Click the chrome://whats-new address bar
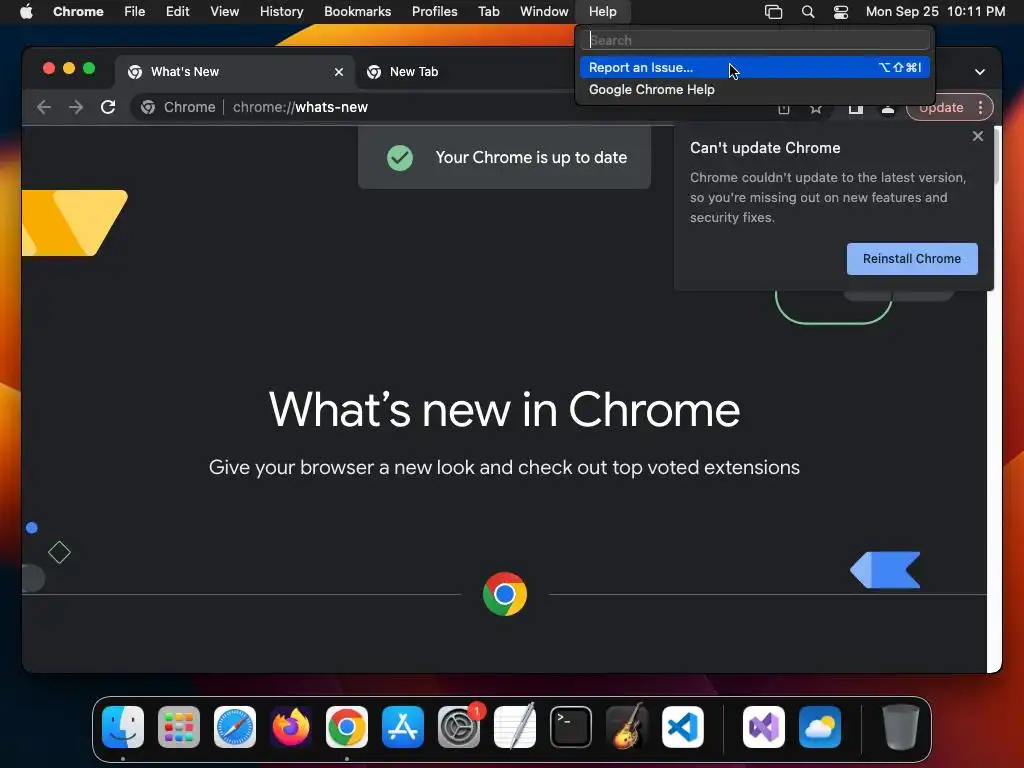Screen dimensions: 1024x768 tap(300, 107)
